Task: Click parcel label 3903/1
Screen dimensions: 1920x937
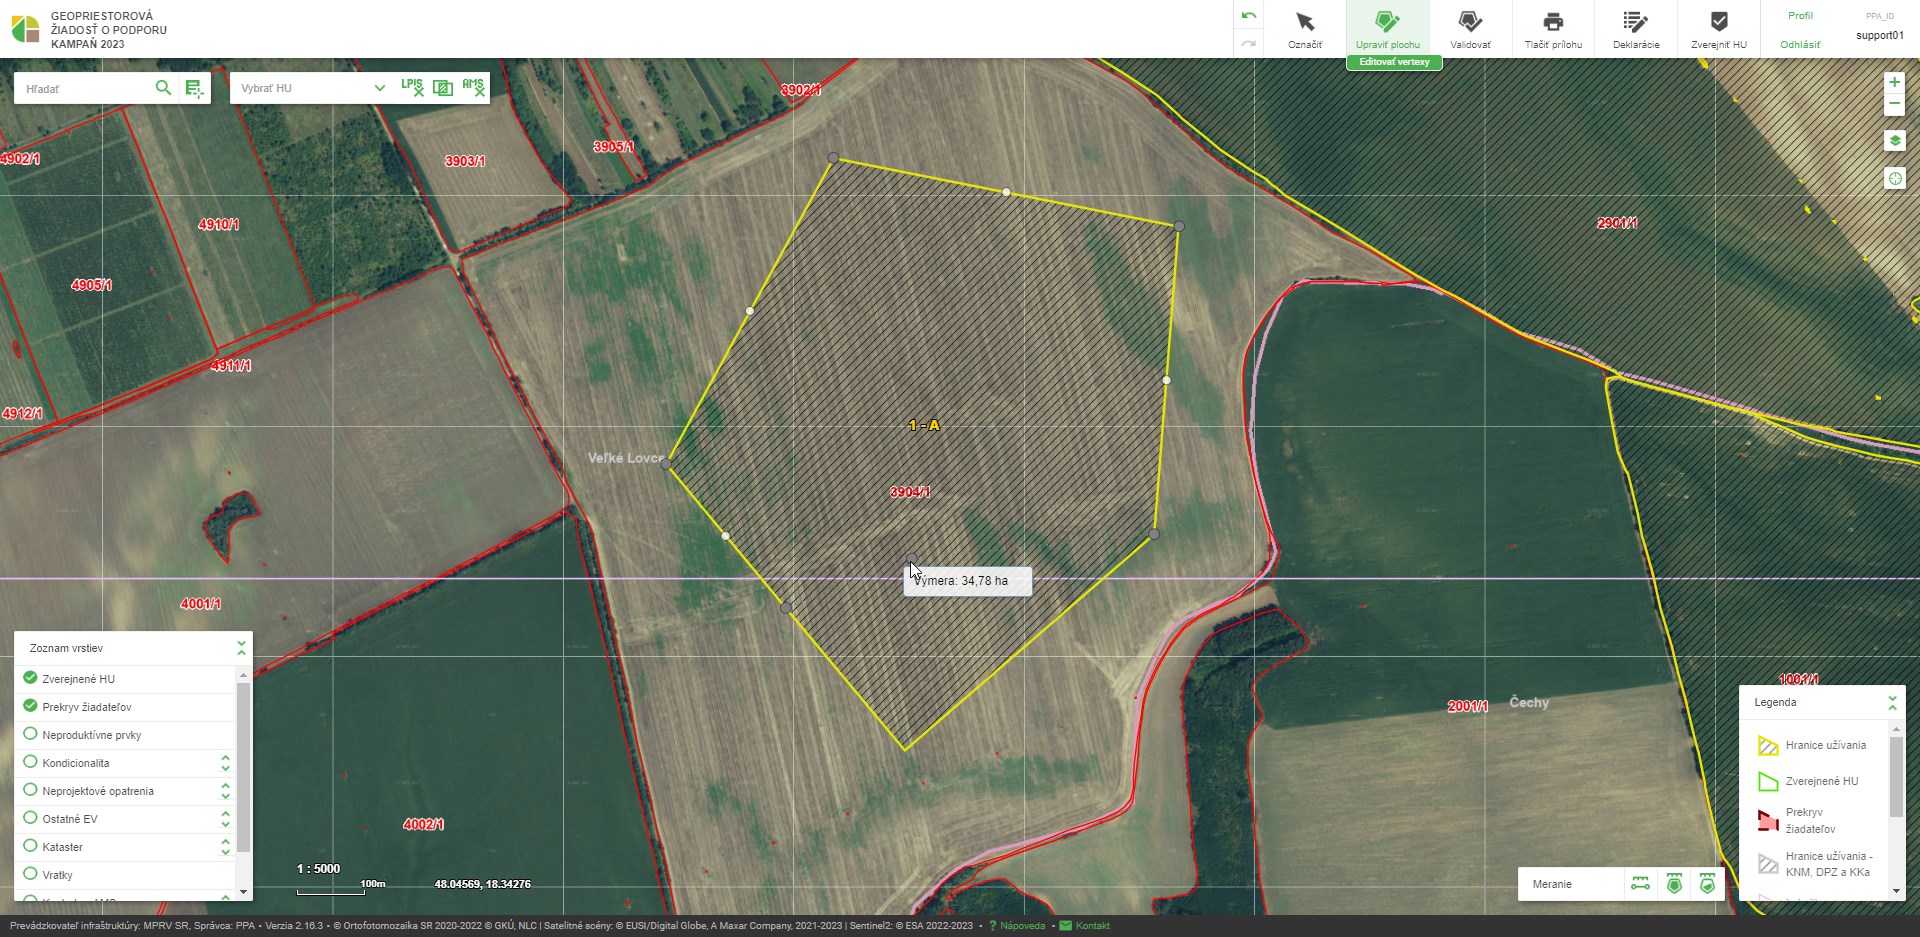Action: click(x=465, y=161)
